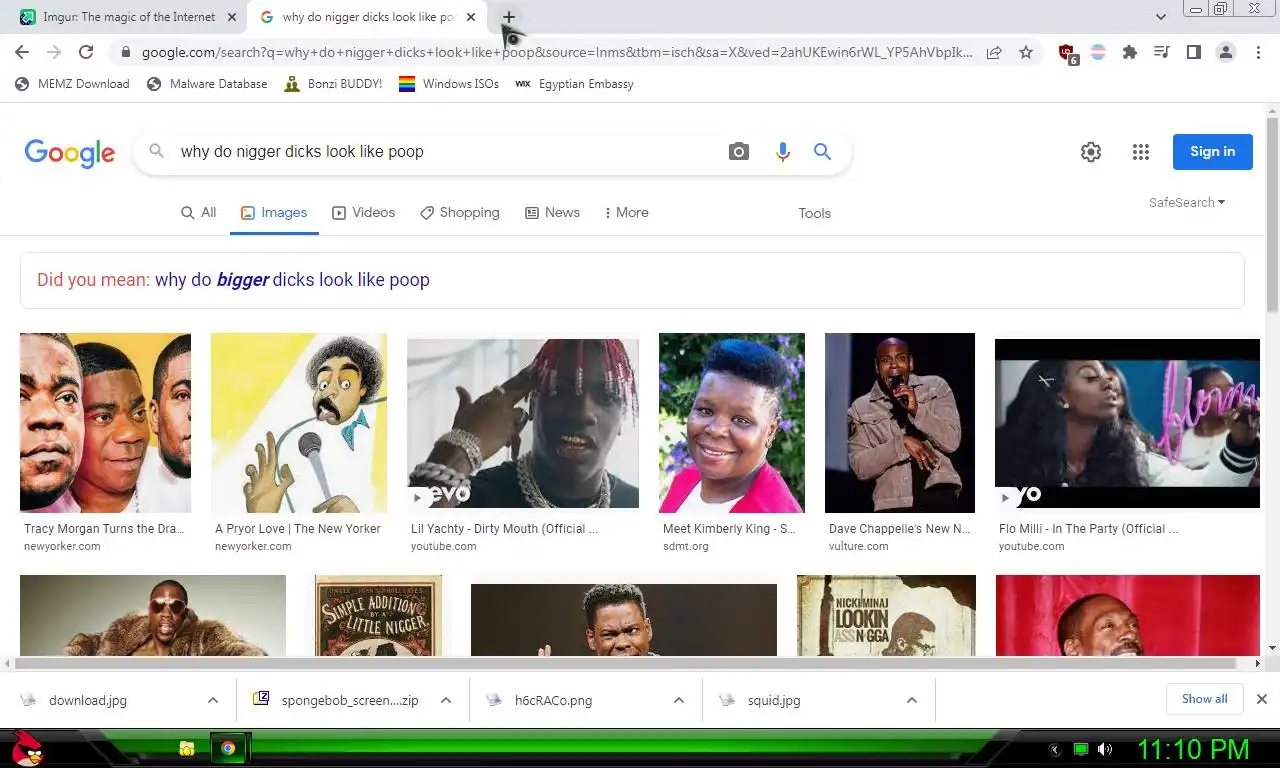The image size is (1280, 768).
Task: Open options arrow for the spongebob zip download
Action: [446, 700]
